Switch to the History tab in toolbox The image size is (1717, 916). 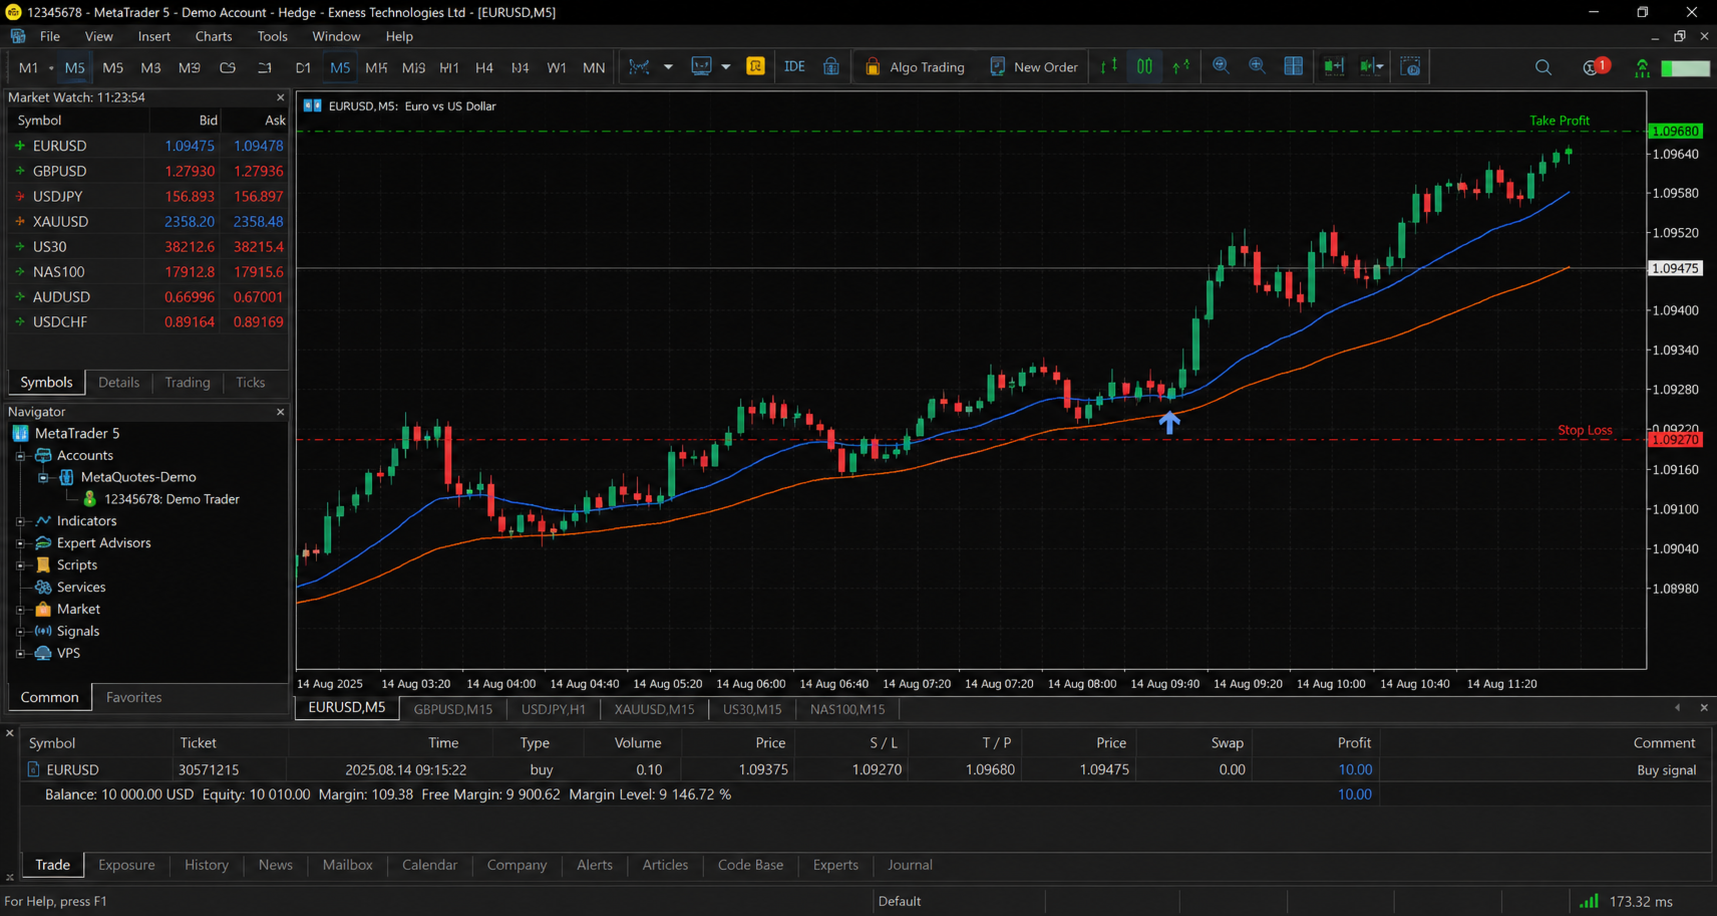[206, 865]
